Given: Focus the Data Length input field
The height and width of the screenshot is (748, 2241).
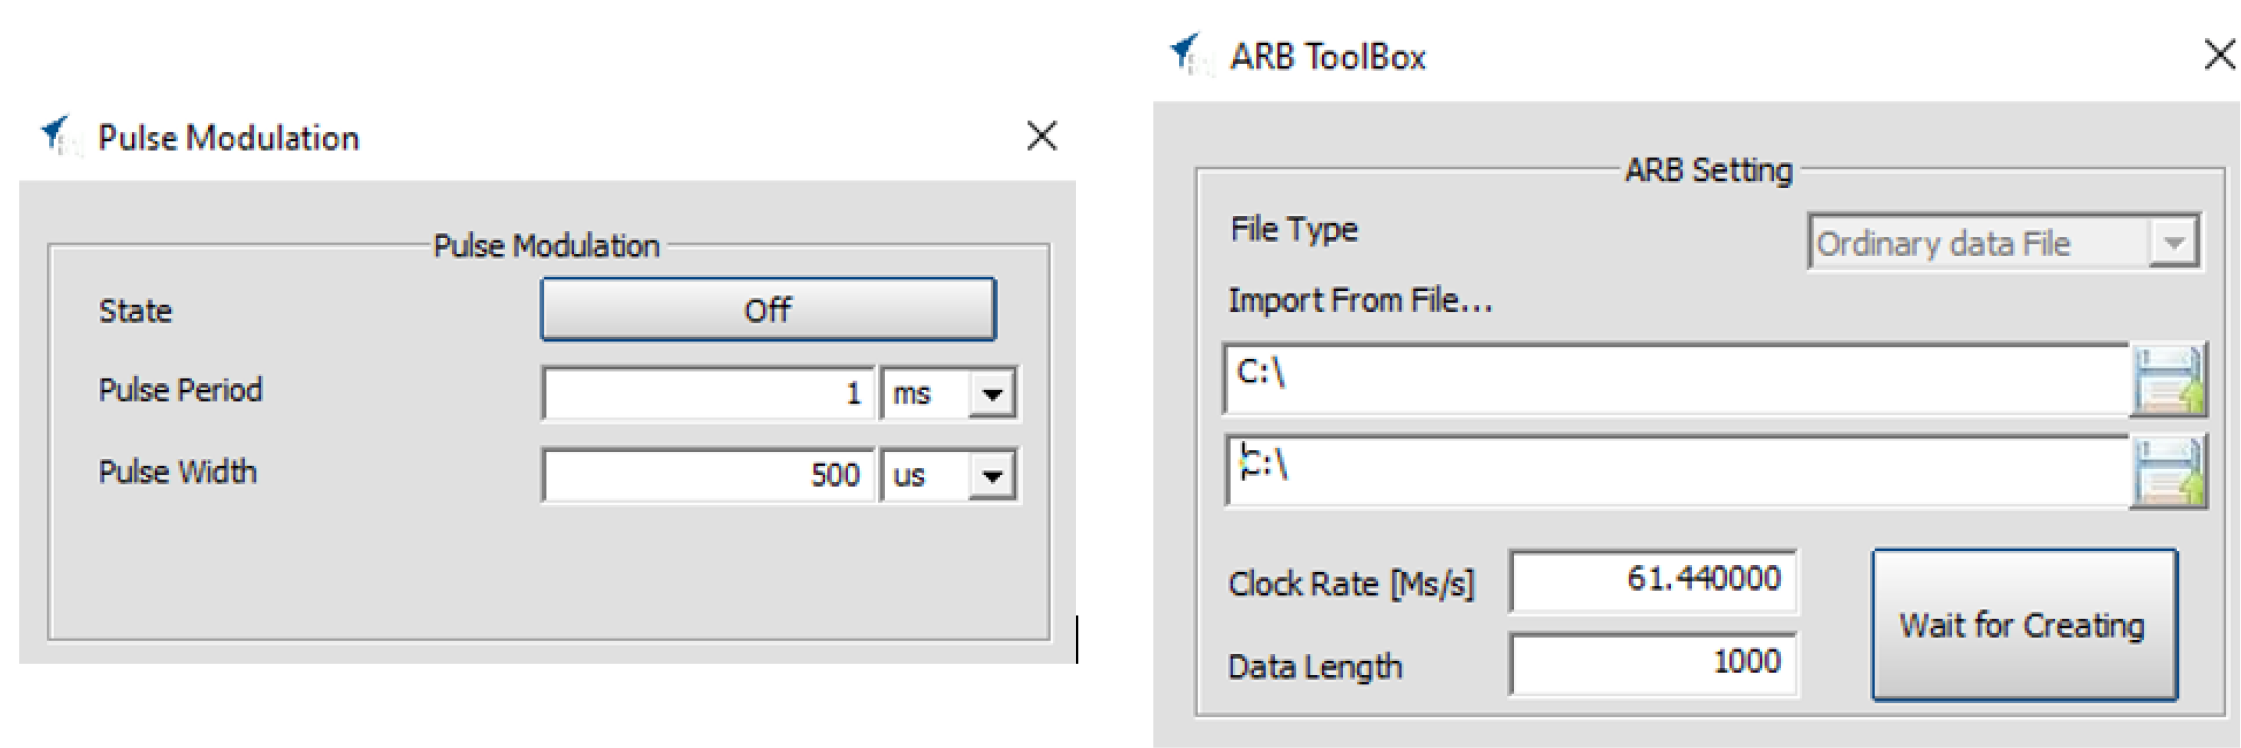Looking at the screenshot, I should coord(1652,664).
